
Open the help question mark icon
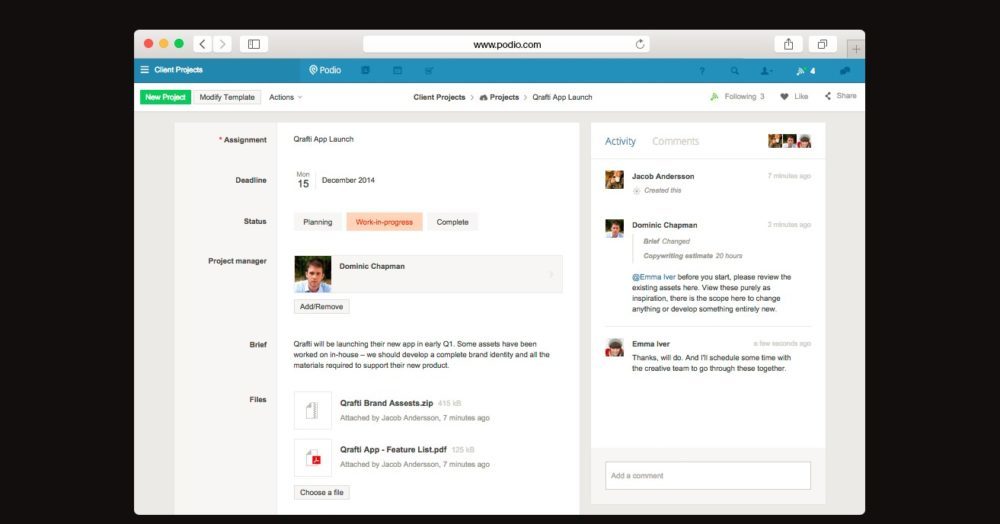click(x=702, y=71)
